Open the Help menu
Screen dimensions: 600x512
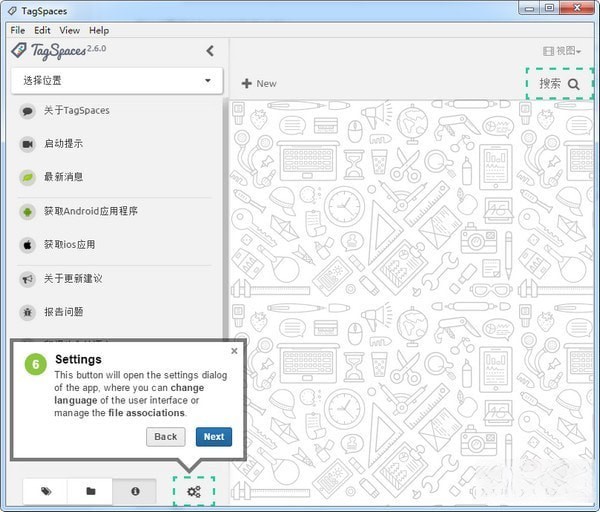click(x=99, y=30)
